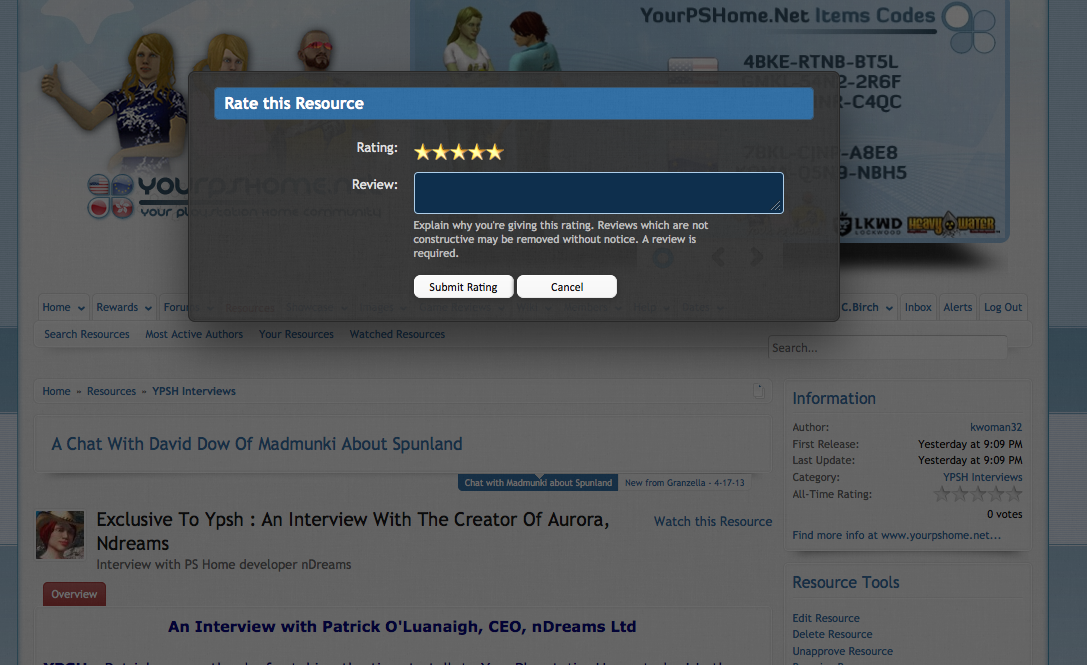This screenshot has width=1087, height=665.
Task: Select the first rating star in the dialog
Action: pyautogui.click(x=422, y=152)
